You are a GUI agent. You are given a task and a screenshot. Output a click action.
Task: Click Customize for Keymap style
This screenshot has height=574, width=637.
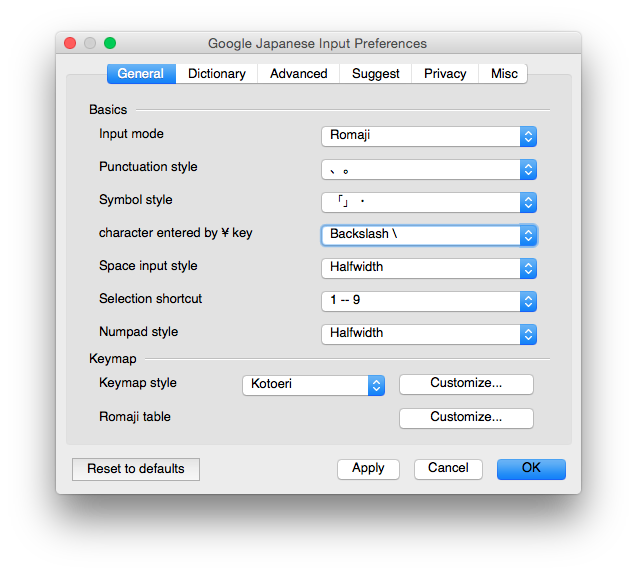466,384
